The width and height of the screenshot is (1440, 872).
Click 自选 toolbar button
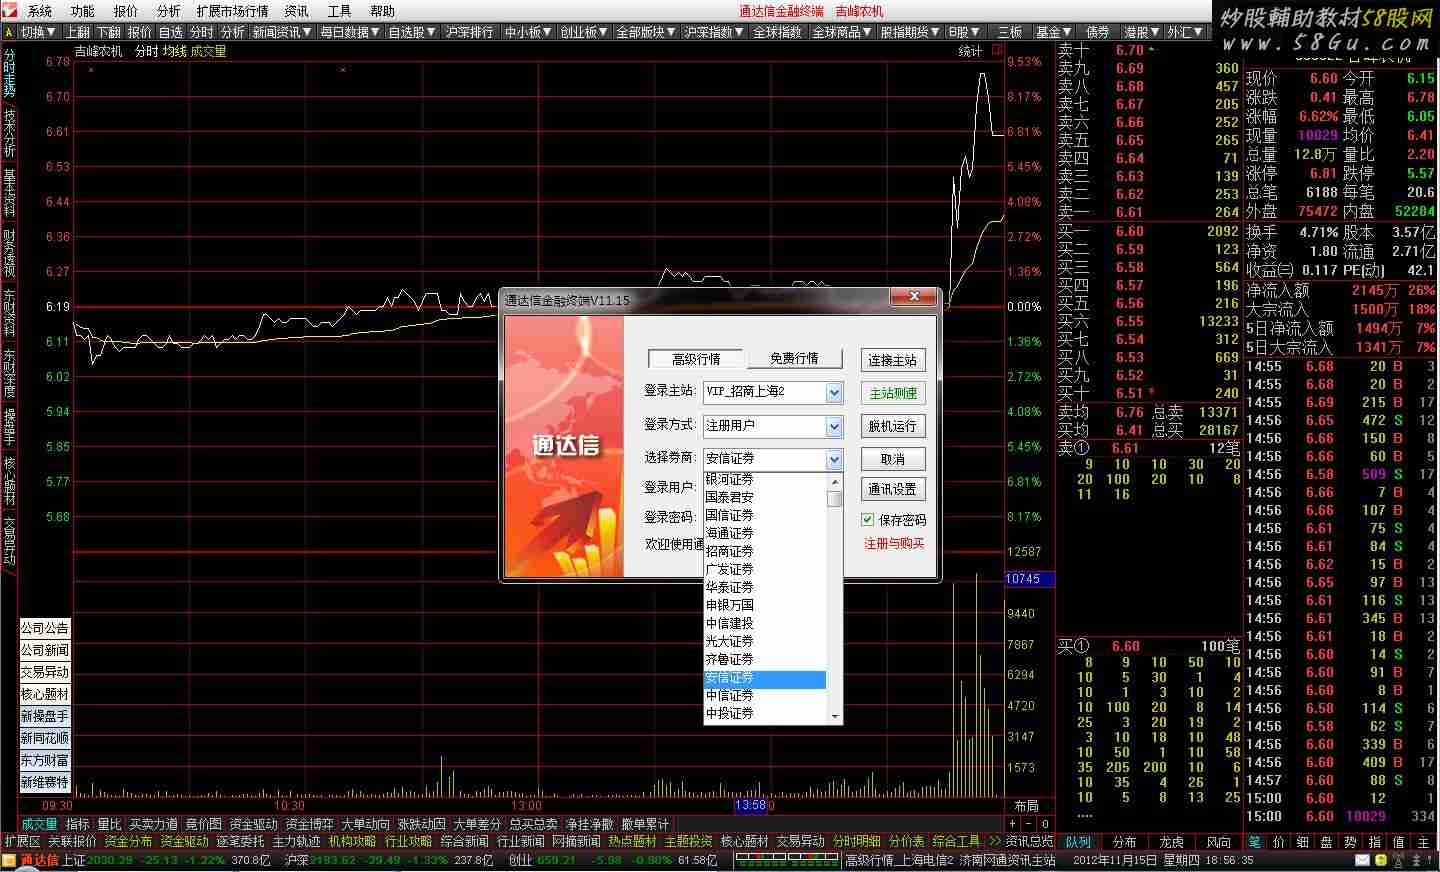[171, 32]
